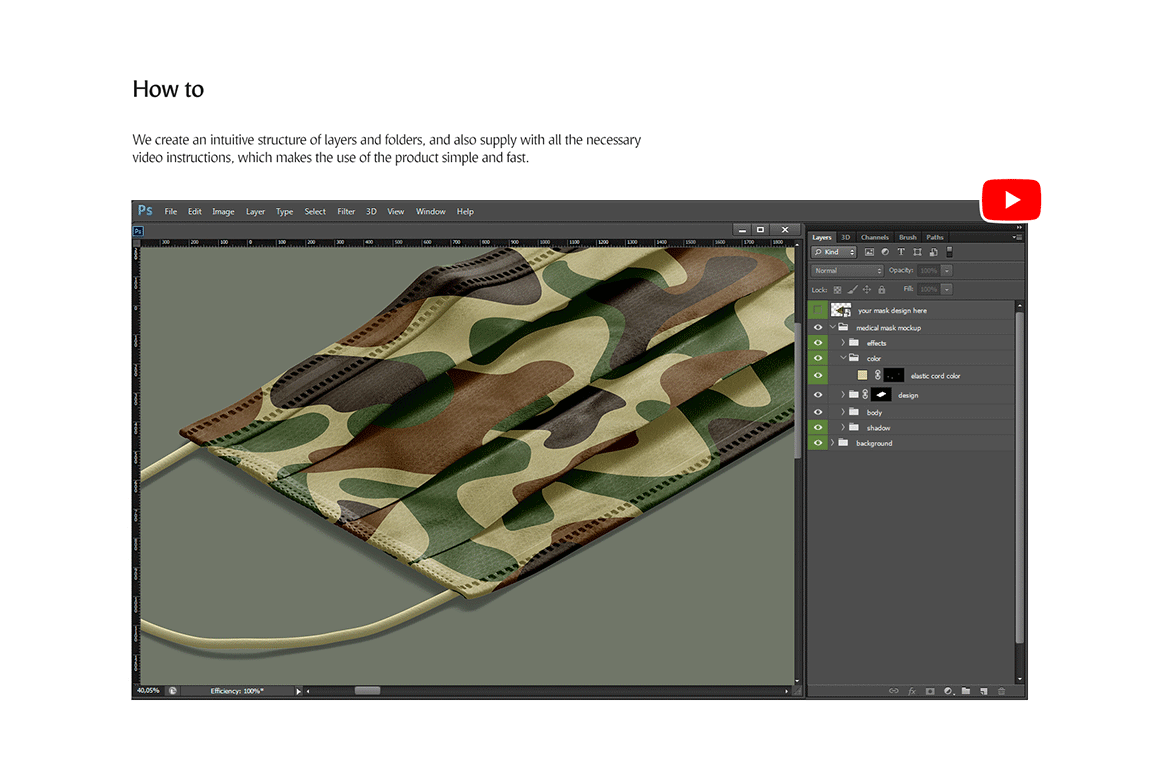Open the Image menu
Image resolution: width=1160 pixels, height=774 pixels.
(223, 212)
